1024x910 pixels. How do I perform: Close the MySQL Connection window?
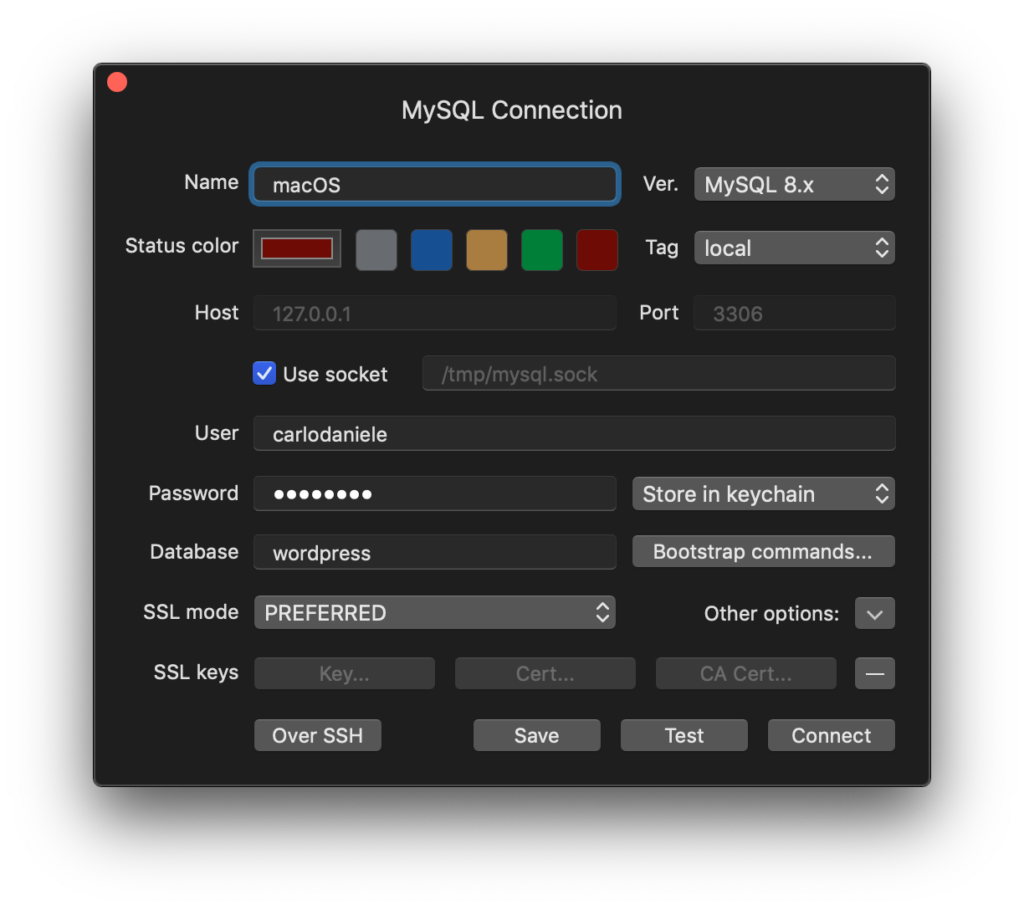[118, 82]
